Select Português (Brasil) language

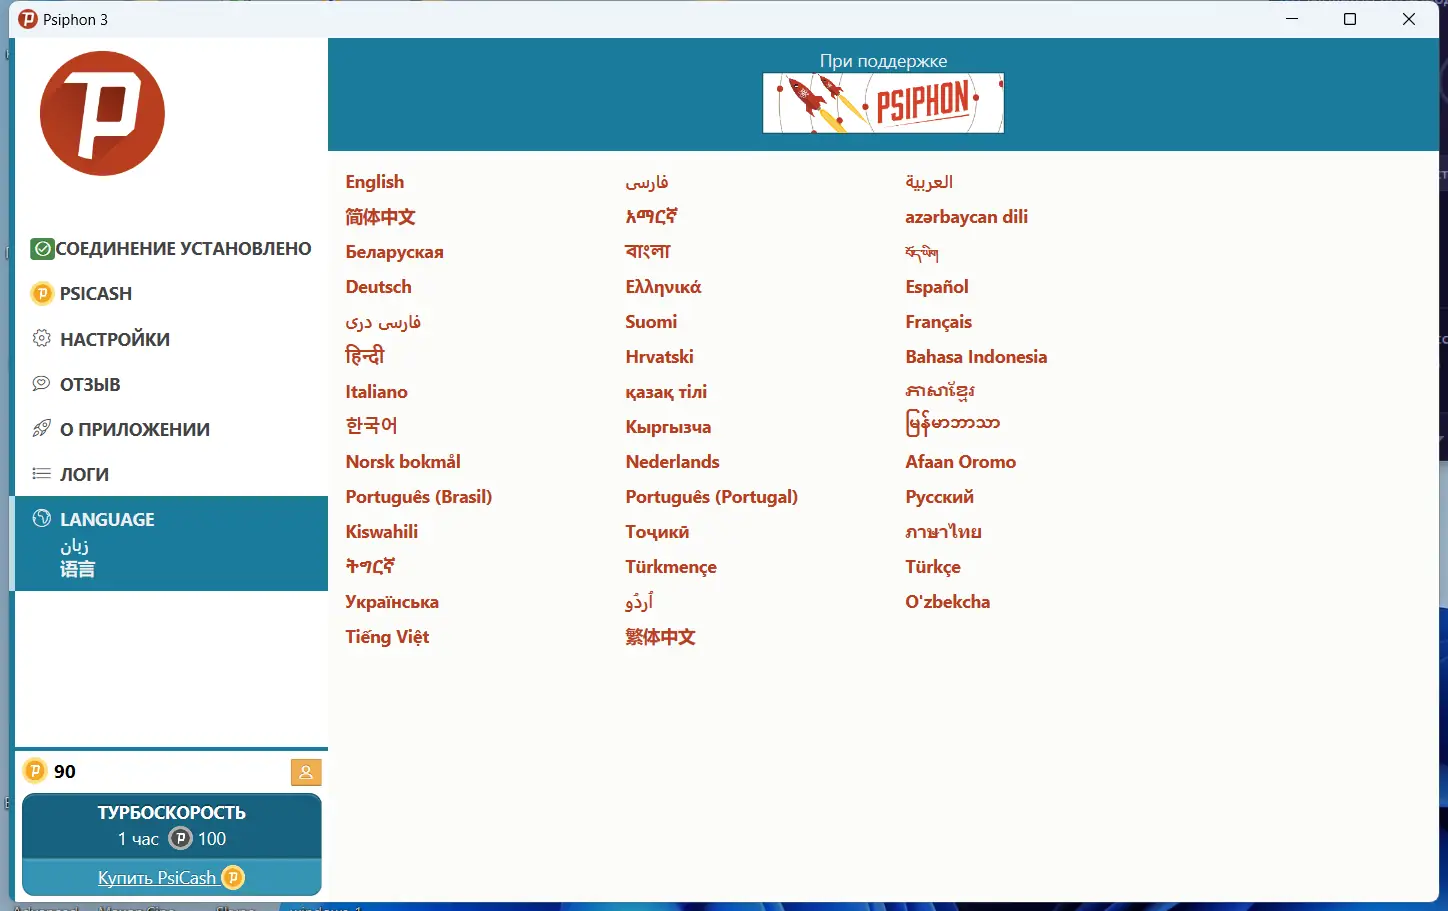[419, 497]
